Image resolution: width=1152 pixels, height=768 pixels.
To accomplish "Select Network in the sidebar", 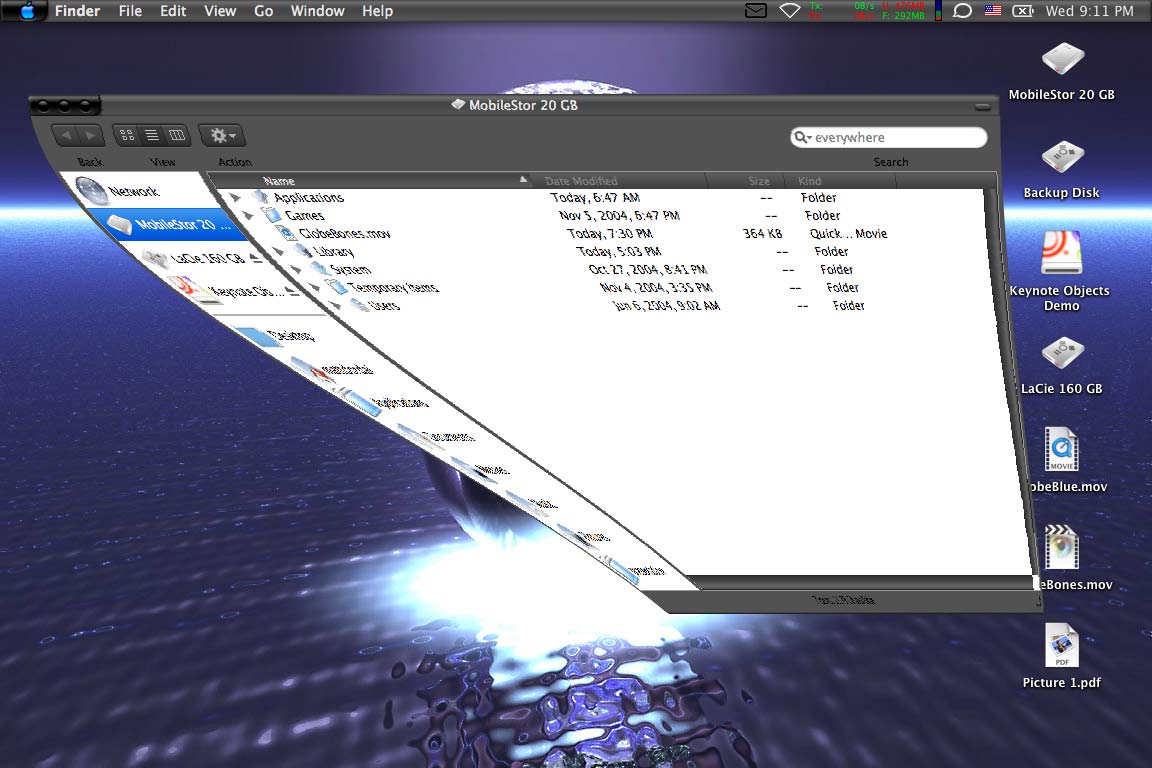I will click(x=132, y=191).
